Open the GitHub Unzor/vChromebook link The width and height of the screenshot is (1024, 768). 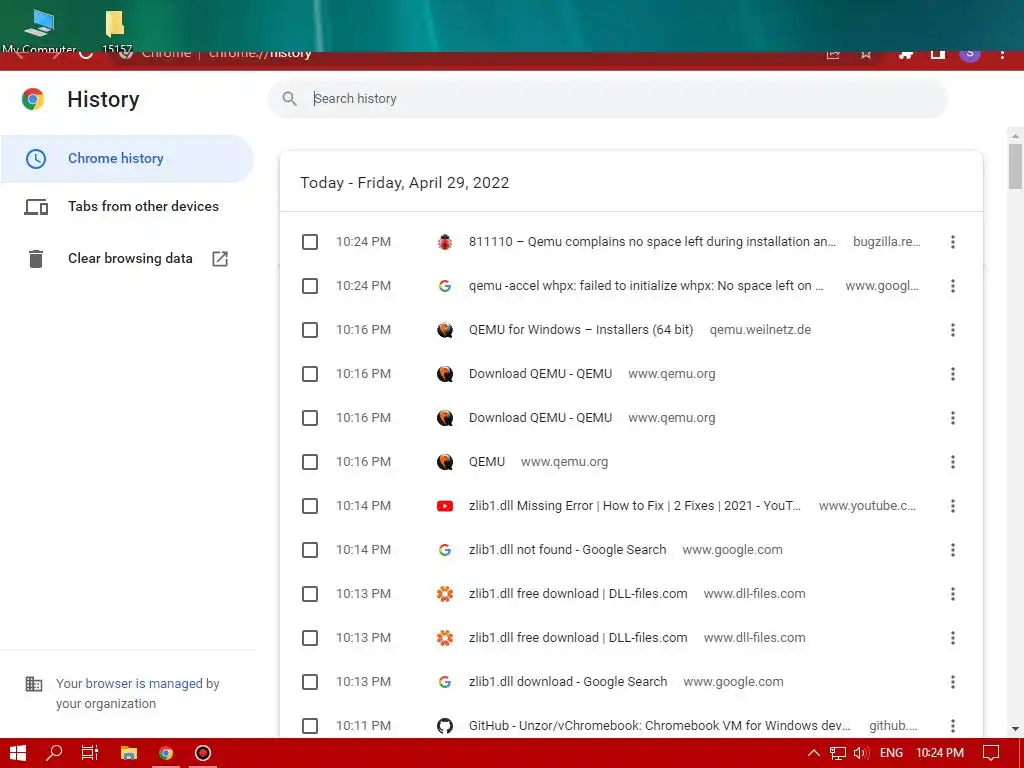coord(659,726)
